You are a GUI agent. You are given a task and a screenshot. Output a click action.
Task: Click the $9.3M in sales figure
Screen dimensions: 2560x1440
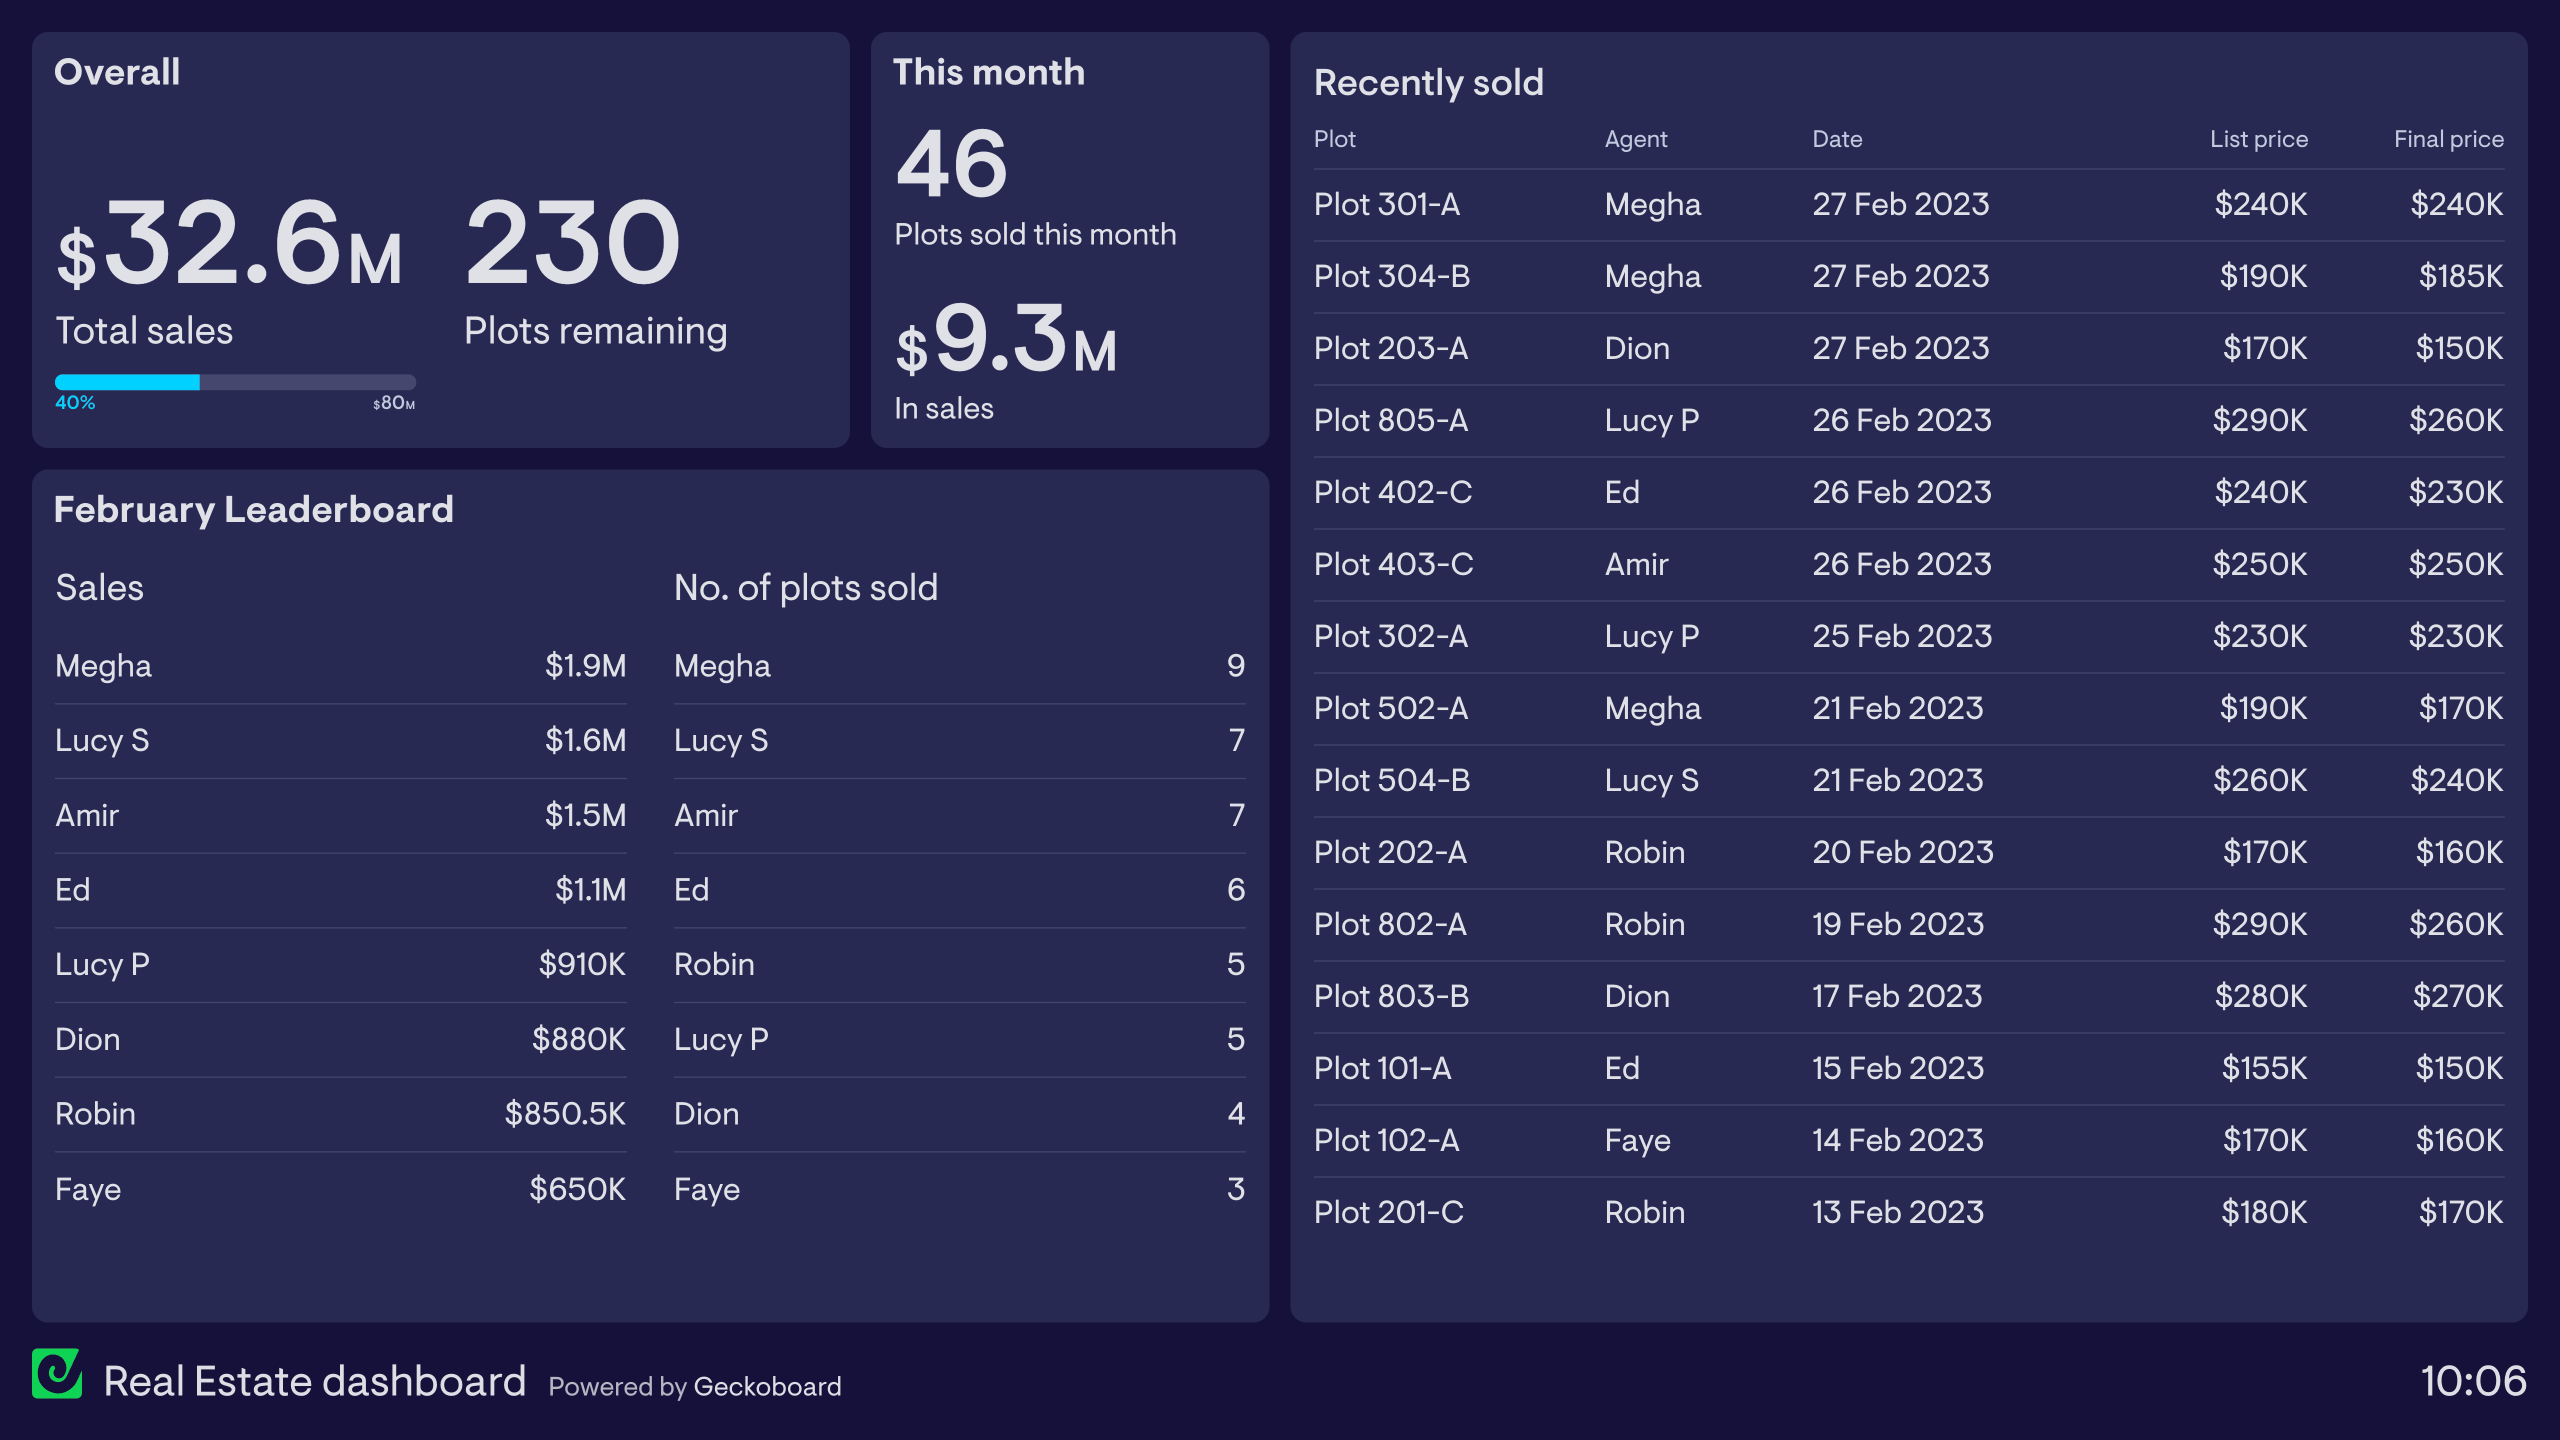click(1006, 339)
